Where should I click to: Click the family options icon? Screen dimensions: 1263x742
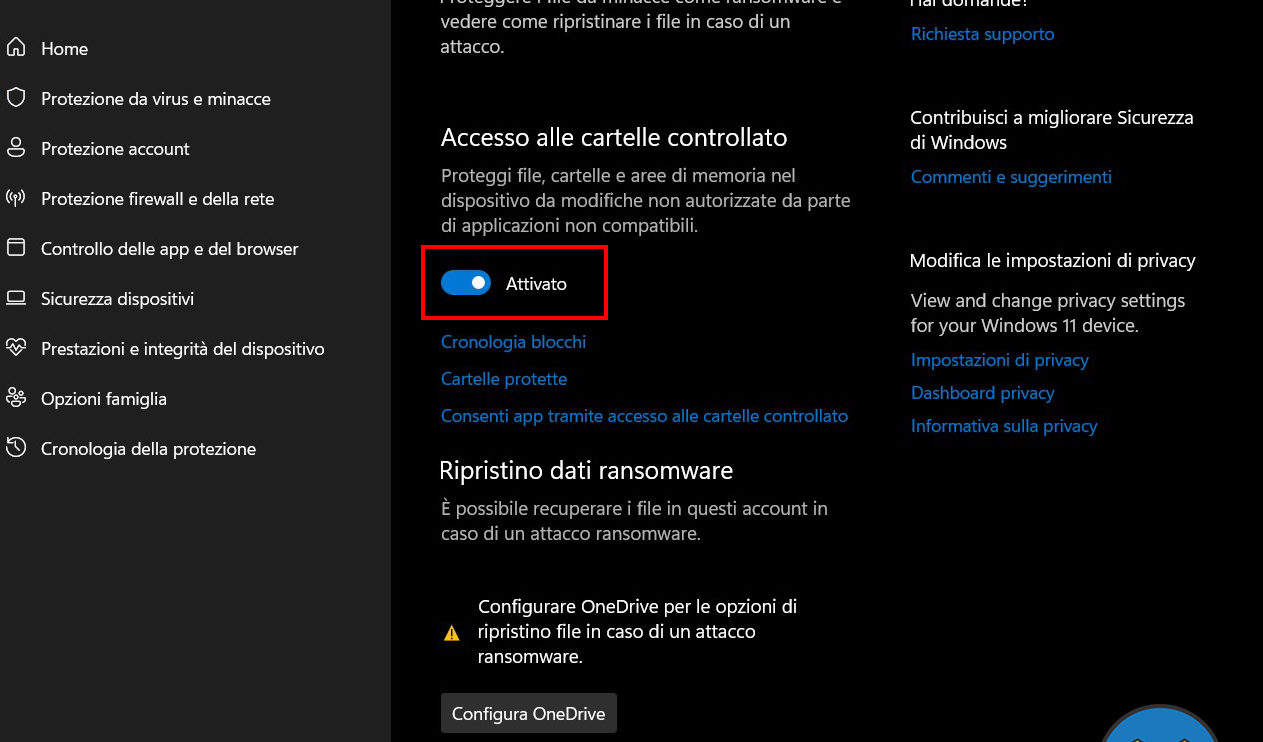point(15,398)
